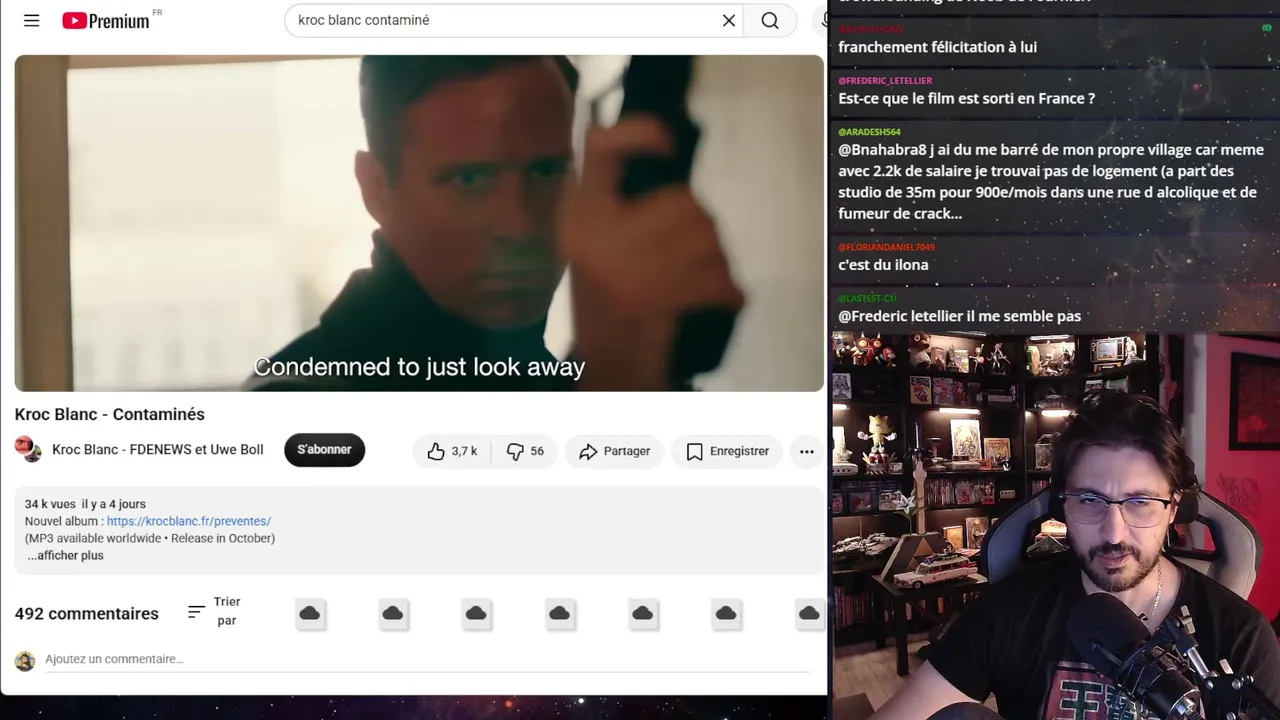Open the Kroc Blanc channel avatar

[28, 449]
